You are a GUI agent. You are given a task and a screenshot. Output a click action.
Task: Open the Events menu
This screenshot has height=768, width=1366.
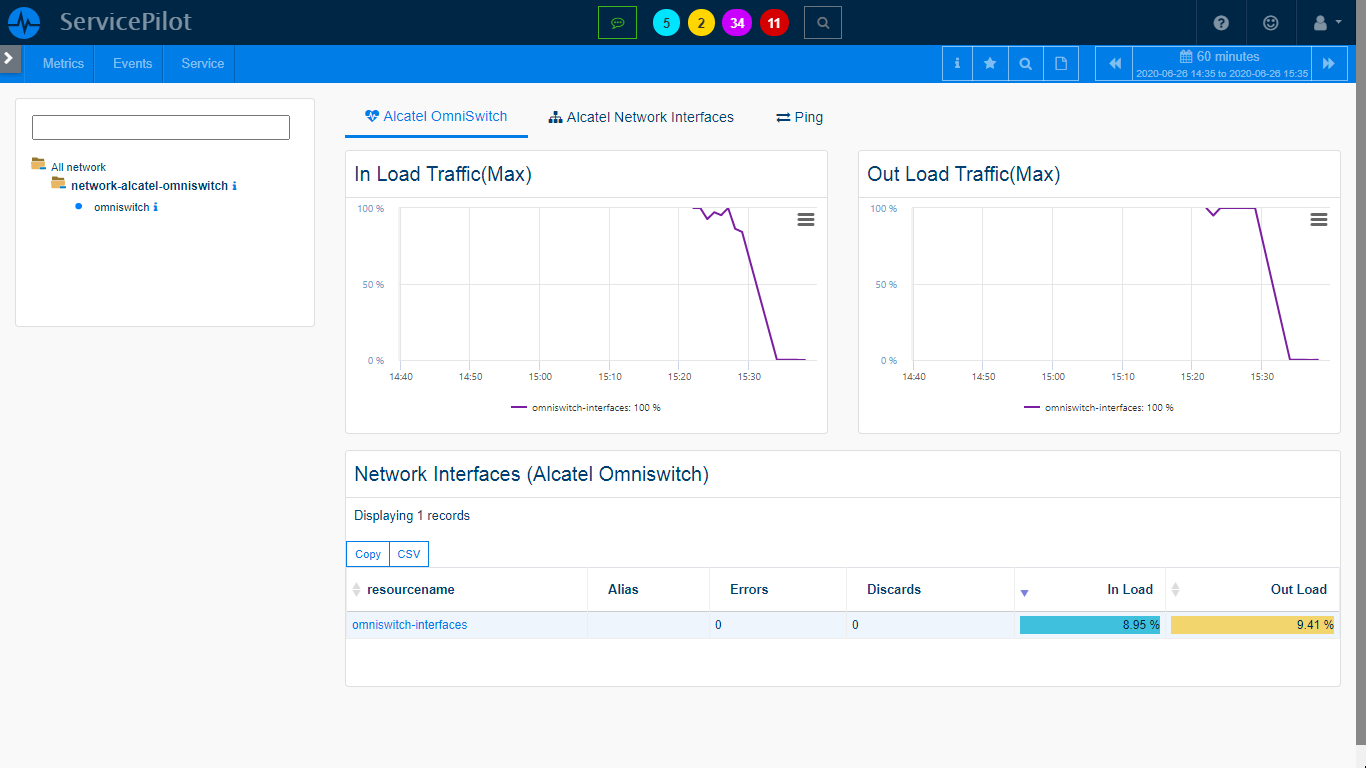(x=132, y=63)
